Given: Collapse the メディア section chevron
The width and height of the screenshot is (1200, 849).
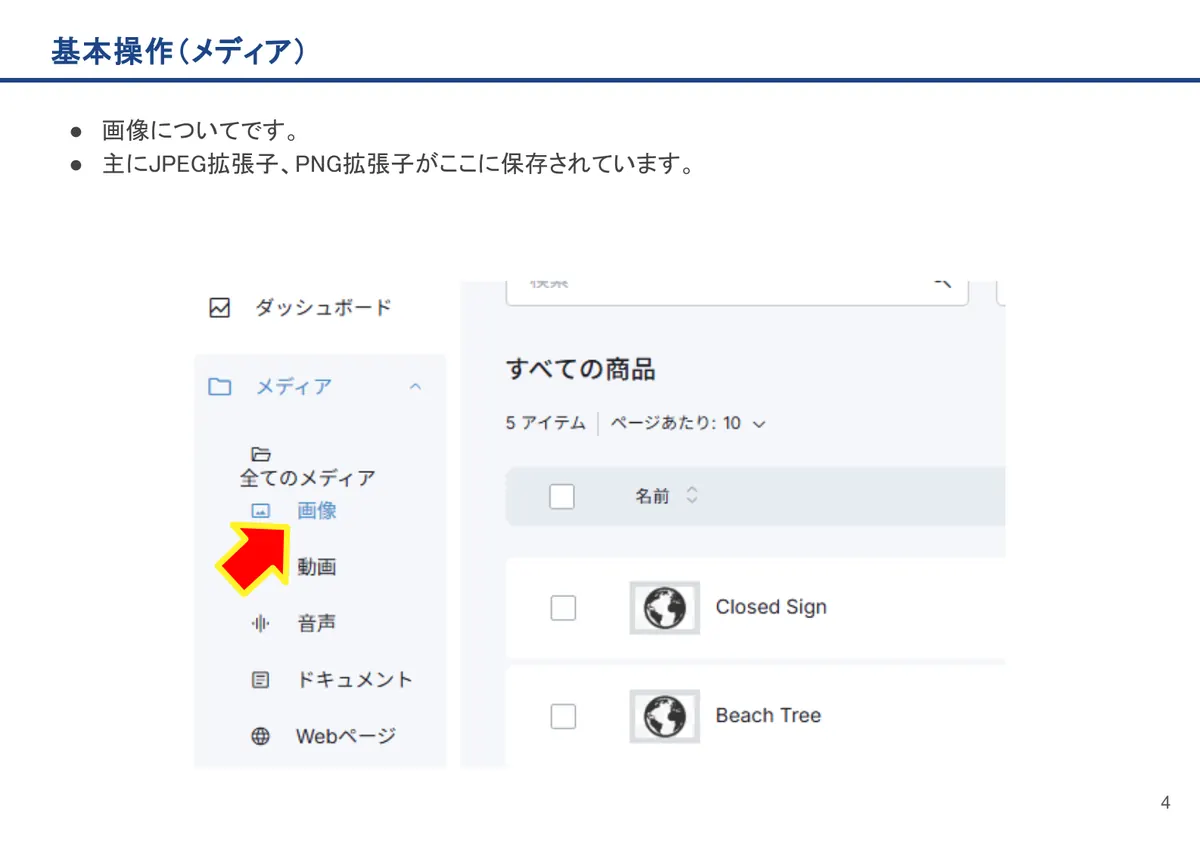Looking at the screenshot, I should tap(416, 387).
